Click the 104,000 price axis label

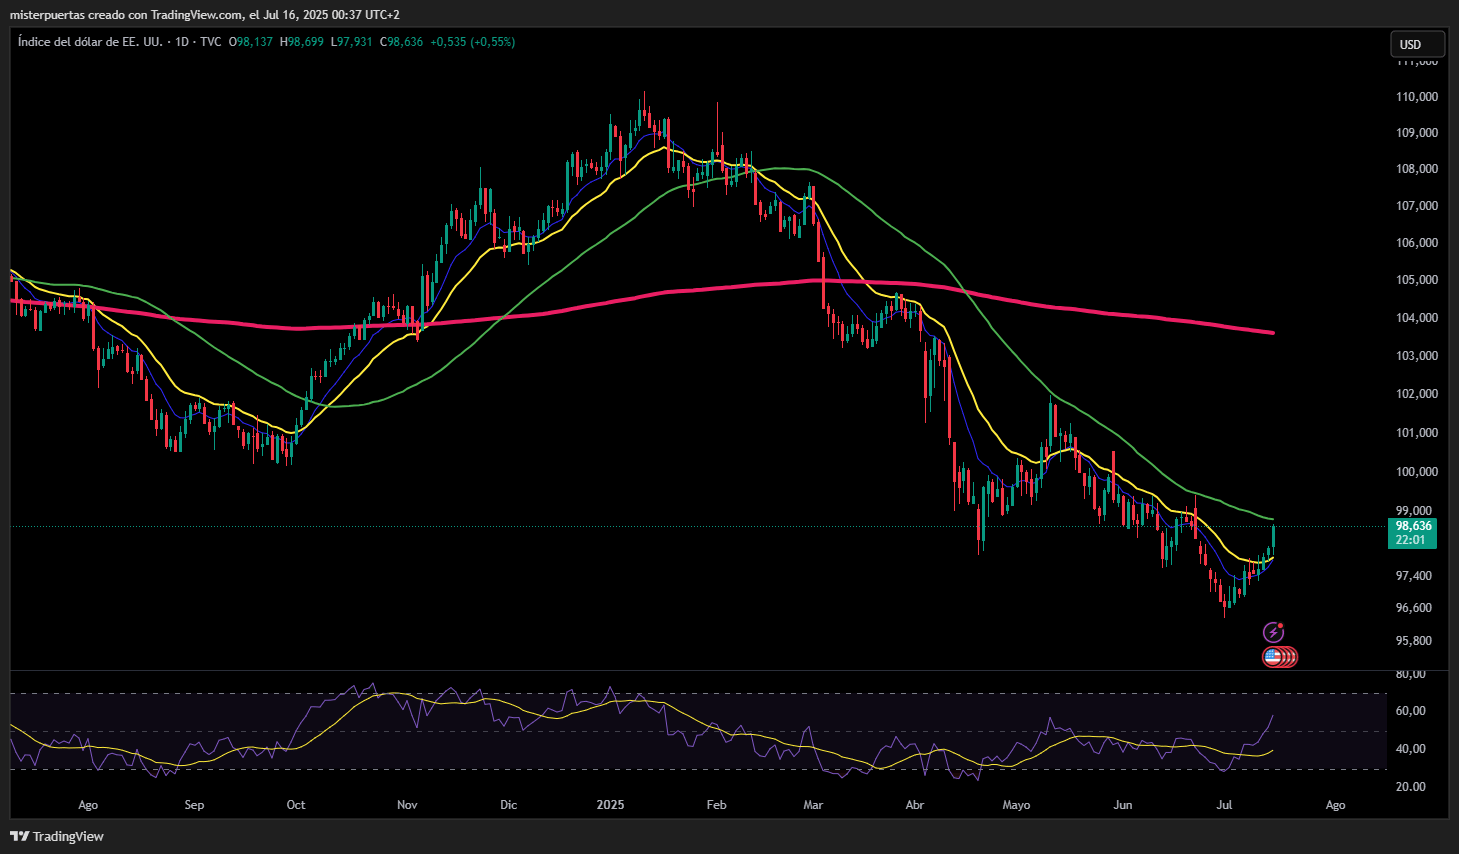(x=1417, y=318)
